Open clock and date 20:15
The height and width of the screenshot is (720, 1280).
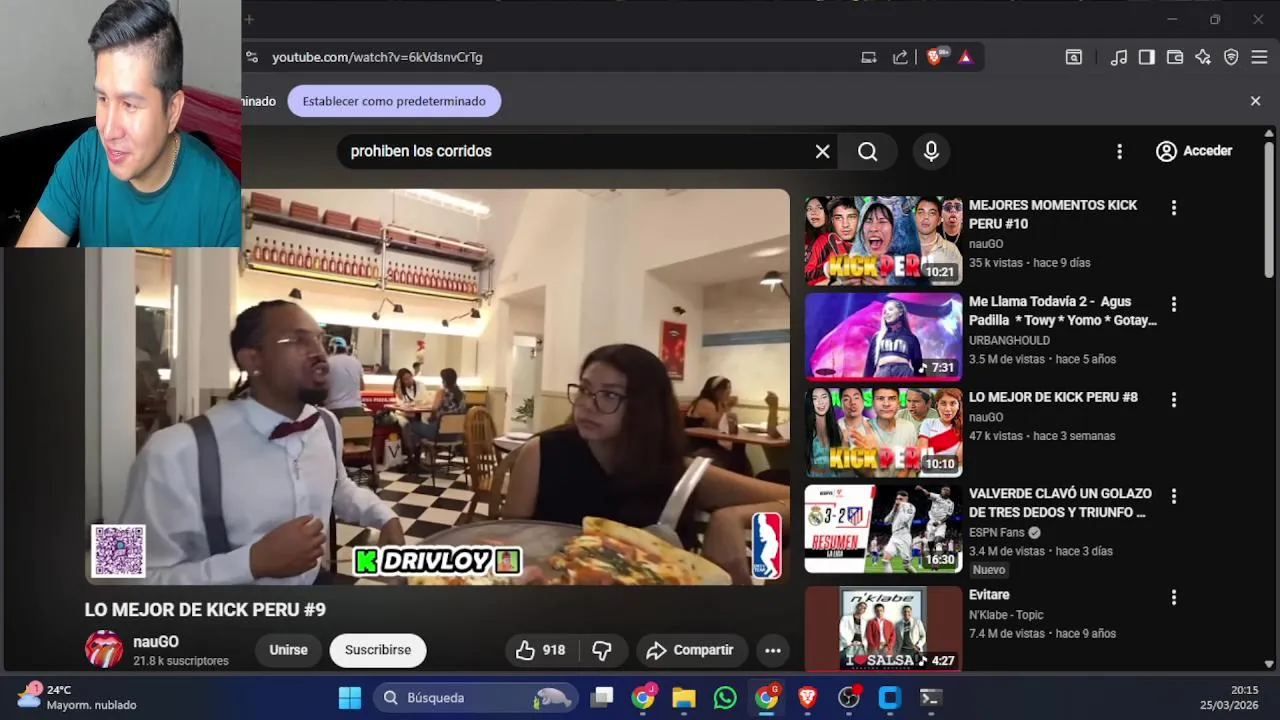tap(1229, 697)
